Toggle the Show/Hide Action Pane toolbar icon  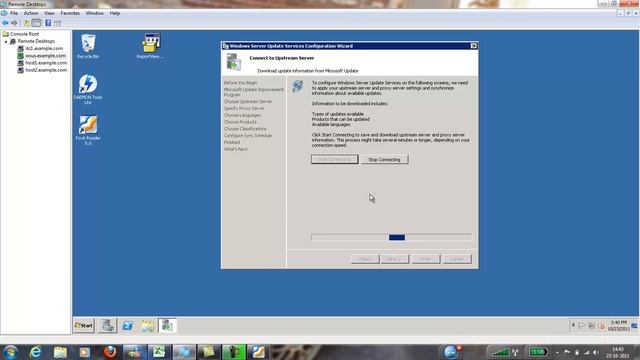(58, 23)
